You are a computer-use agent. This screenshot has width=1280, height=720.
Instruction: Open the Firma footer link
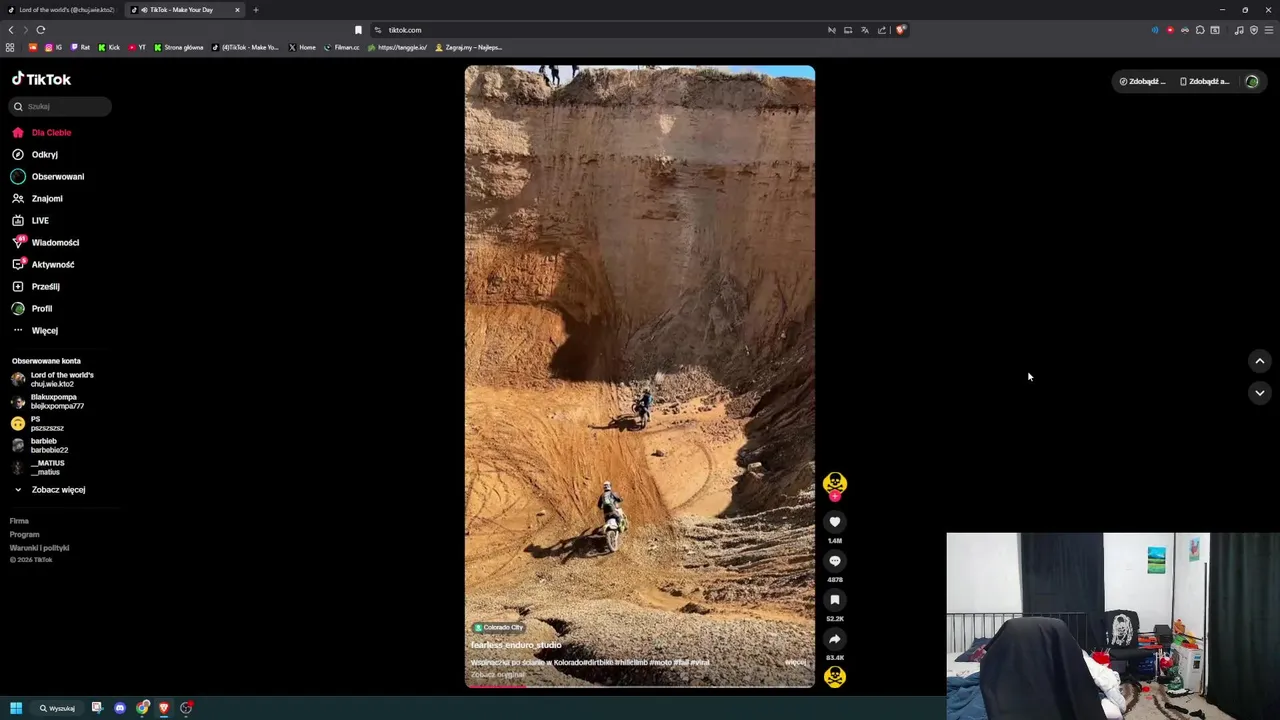[19, 521]
